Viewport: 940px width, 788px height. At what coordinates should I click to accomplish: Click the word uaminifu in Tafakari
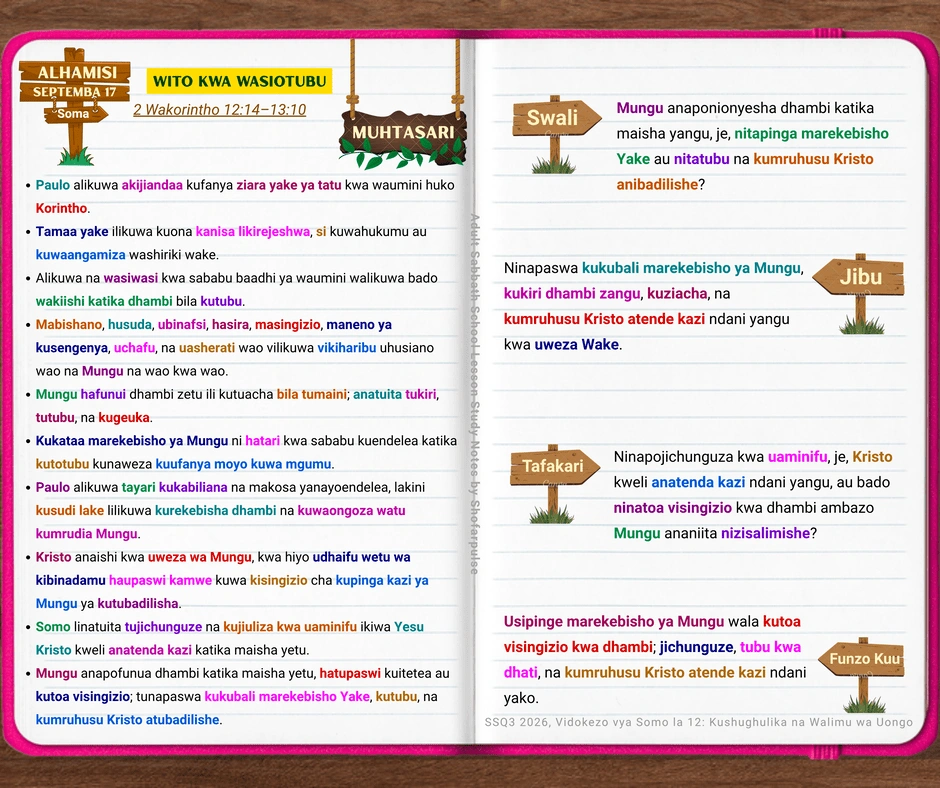click(797, 457)
